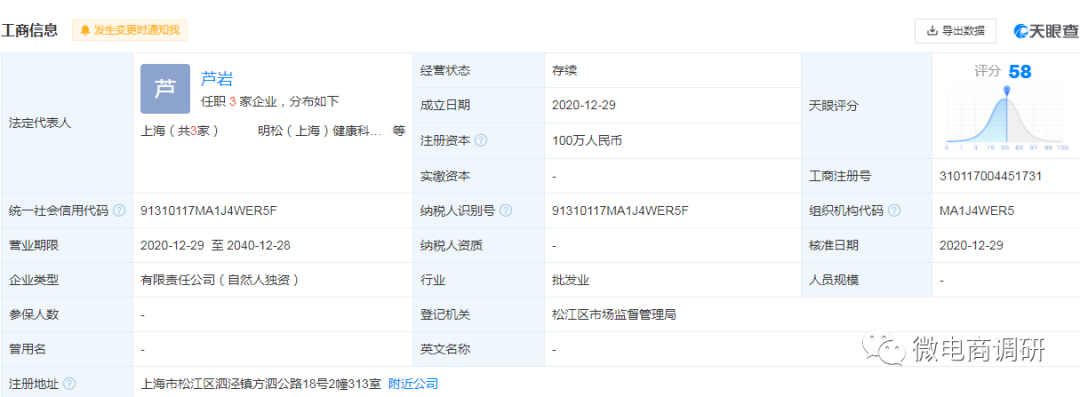
Task: Select 组织机构代码 value MA1J4WER5
Action: pyautogui.click(x=977, y=211)
